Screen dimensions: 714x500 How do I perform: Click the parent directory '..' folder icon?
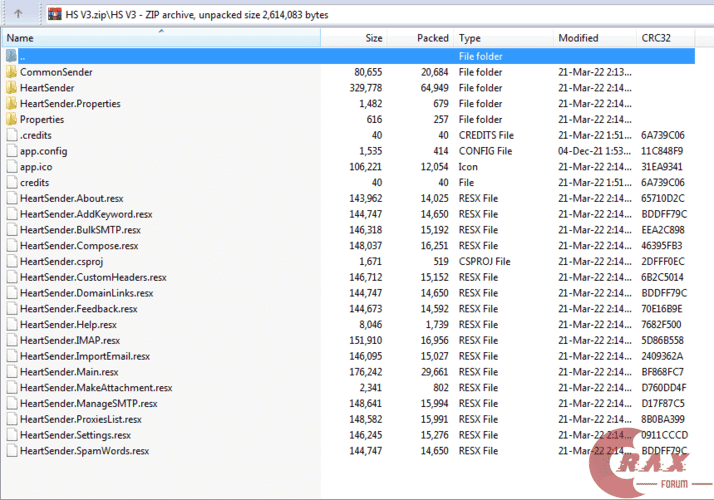[x=11, y=57]
